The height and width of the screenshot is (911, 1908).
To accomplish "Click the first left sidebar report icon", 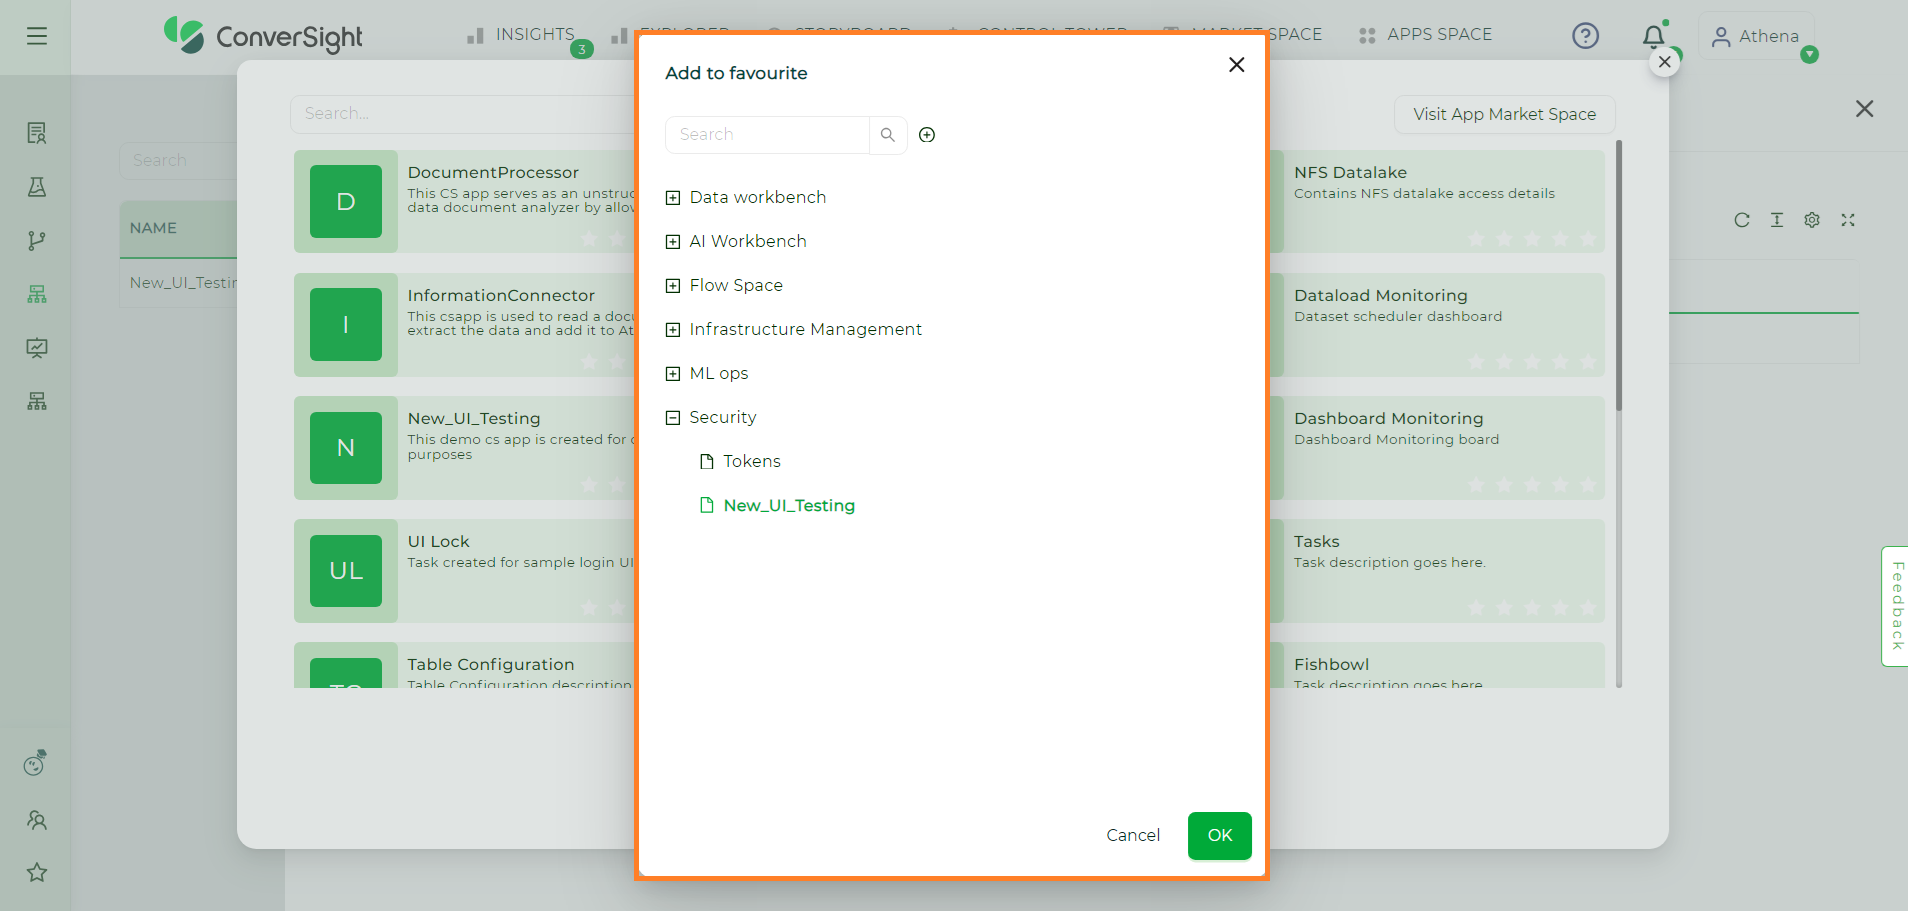I will (37, 133).
